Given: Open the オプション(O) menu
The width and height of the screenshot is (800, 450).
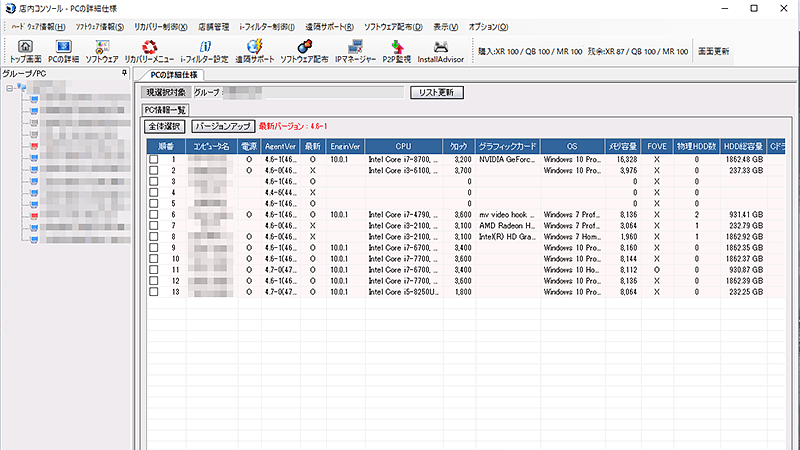Looking at the screenshot, I should click(488, 27).
